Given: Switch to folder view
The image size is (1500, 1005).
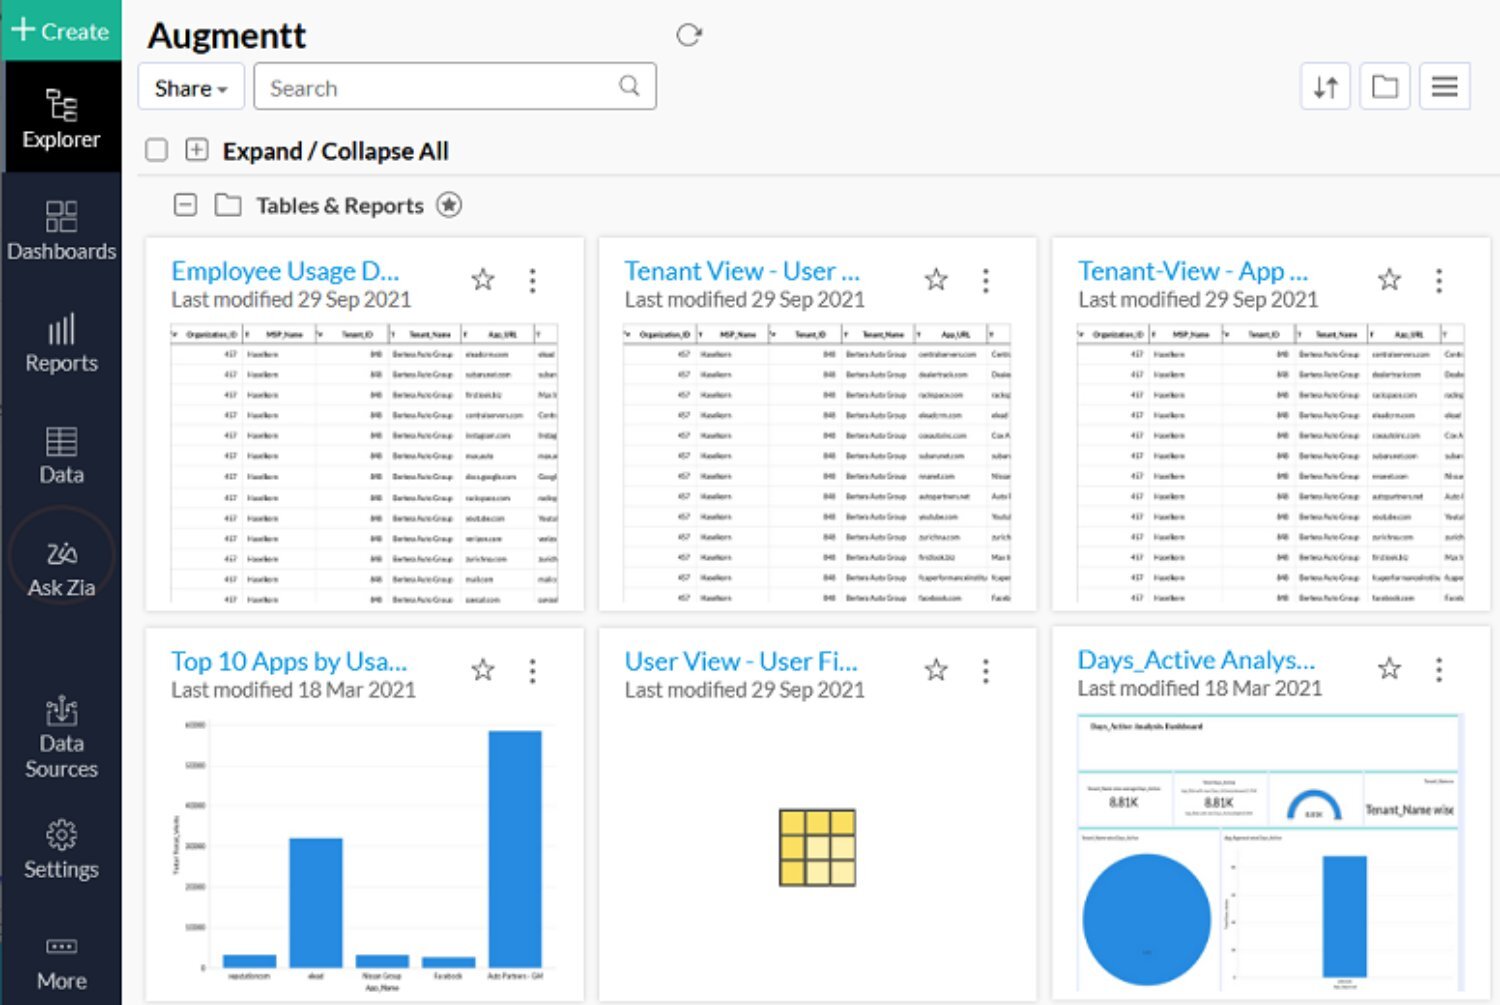Looking at the screenshot, I should (1384, 87).
